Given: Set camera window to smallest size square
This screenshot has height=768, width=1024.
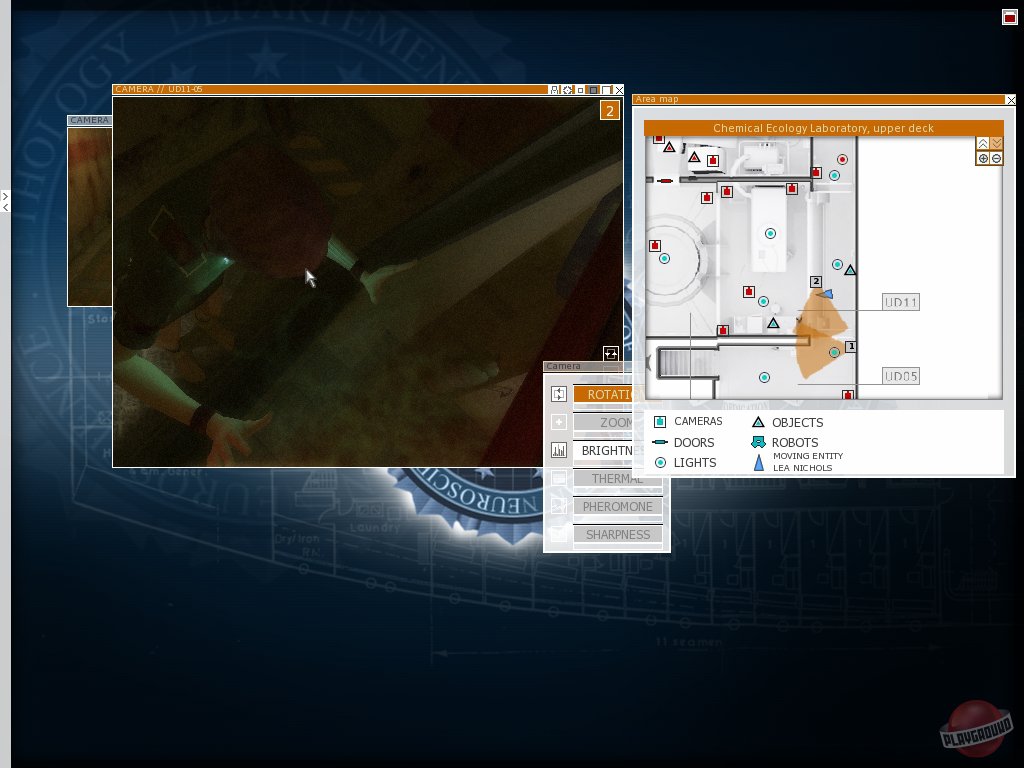Looking at the screenshot, I should [580, 90].
